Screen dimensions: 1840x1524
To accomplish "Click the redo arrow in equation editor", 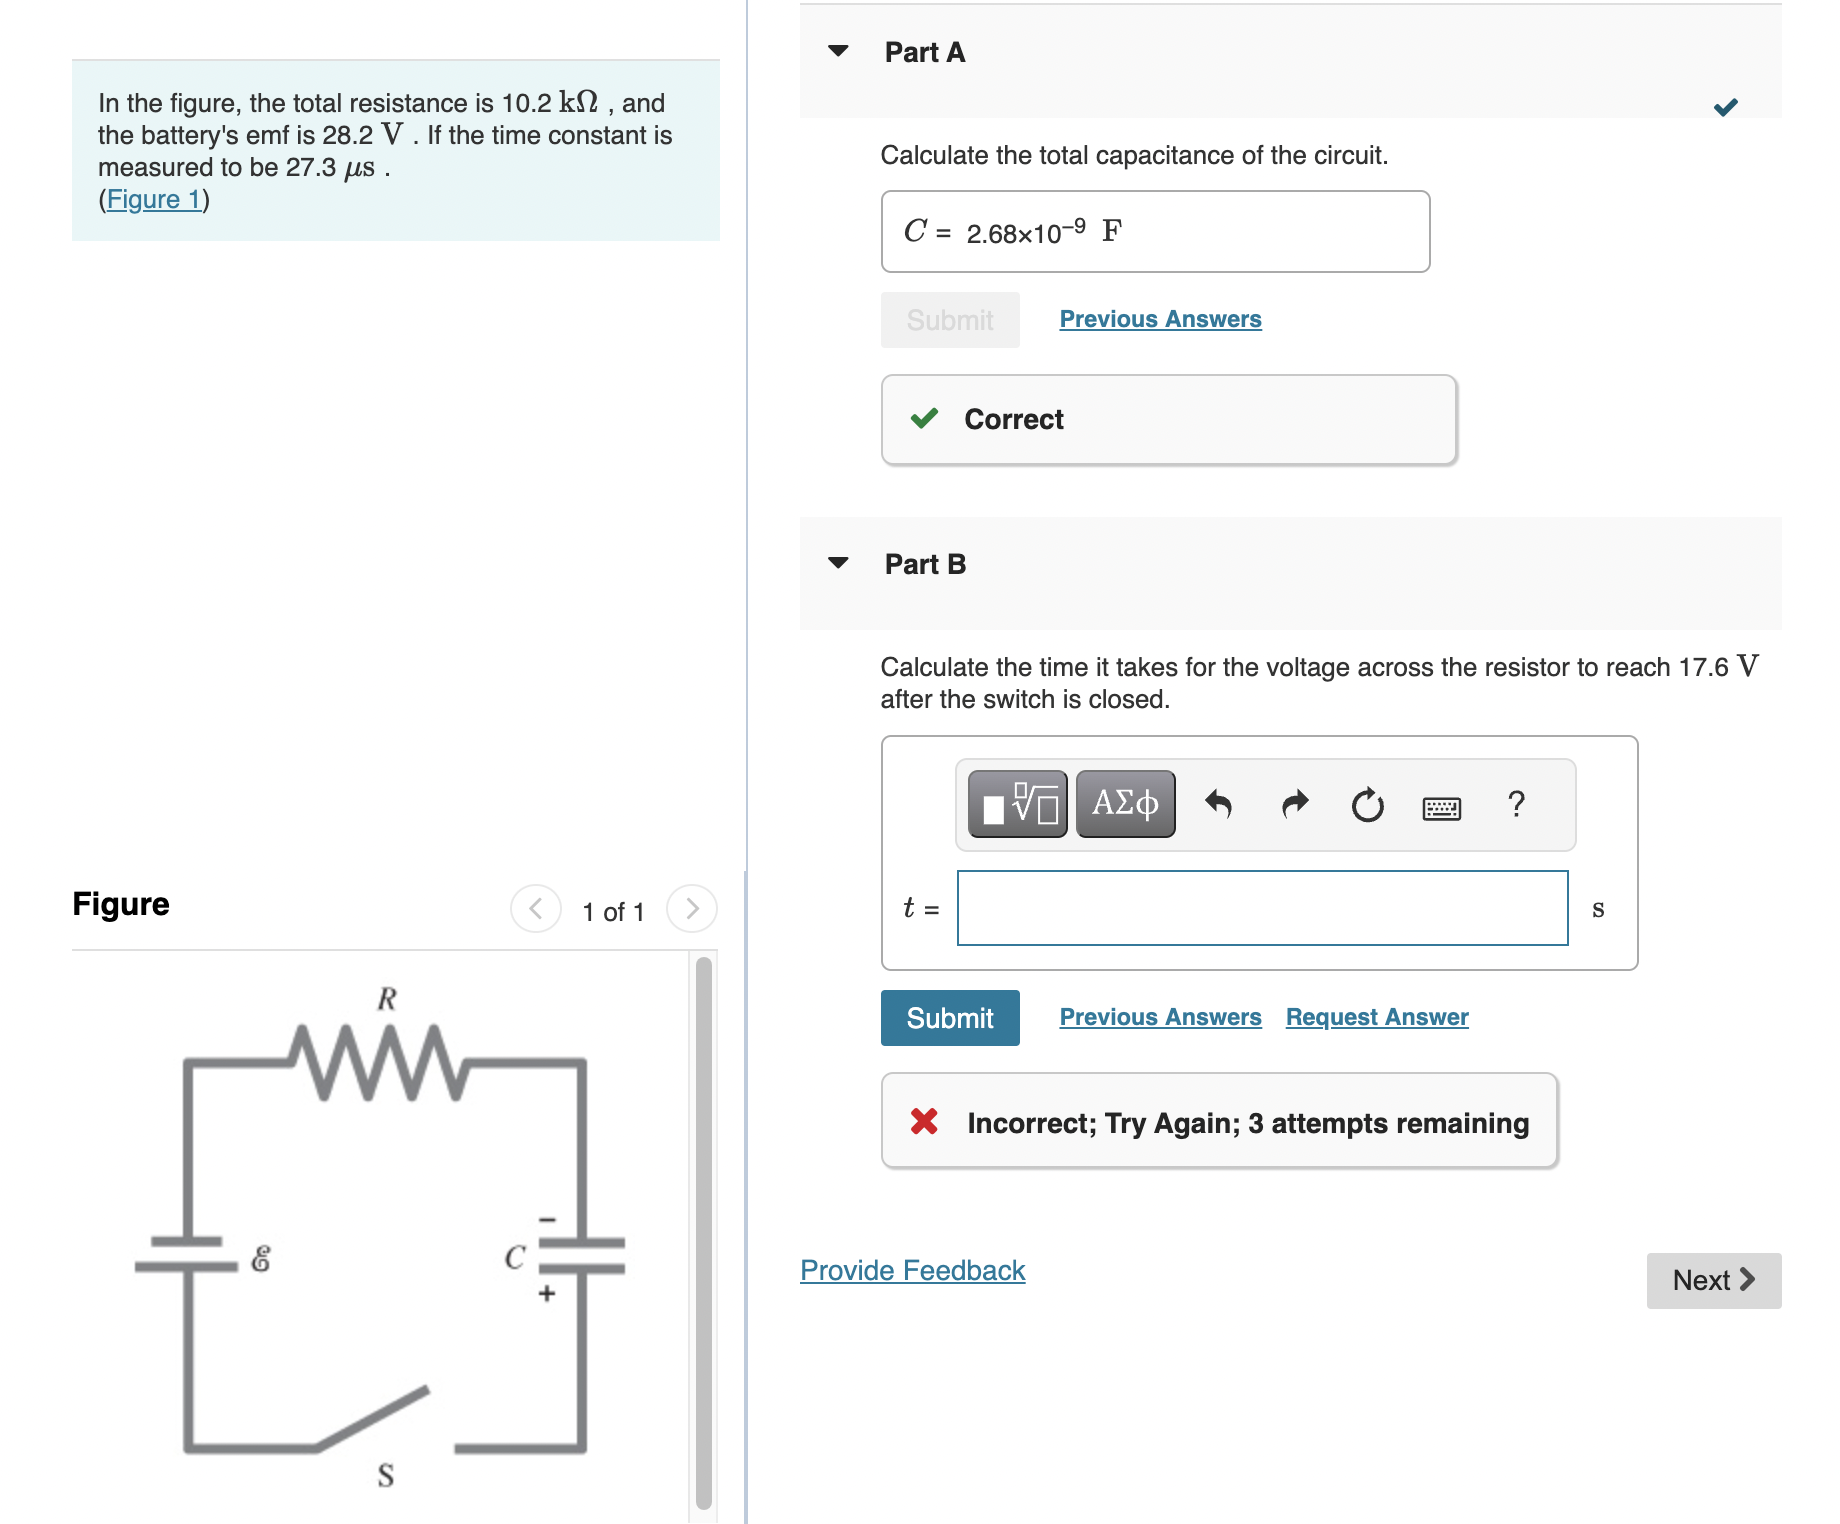I will tap(1293, 804).
